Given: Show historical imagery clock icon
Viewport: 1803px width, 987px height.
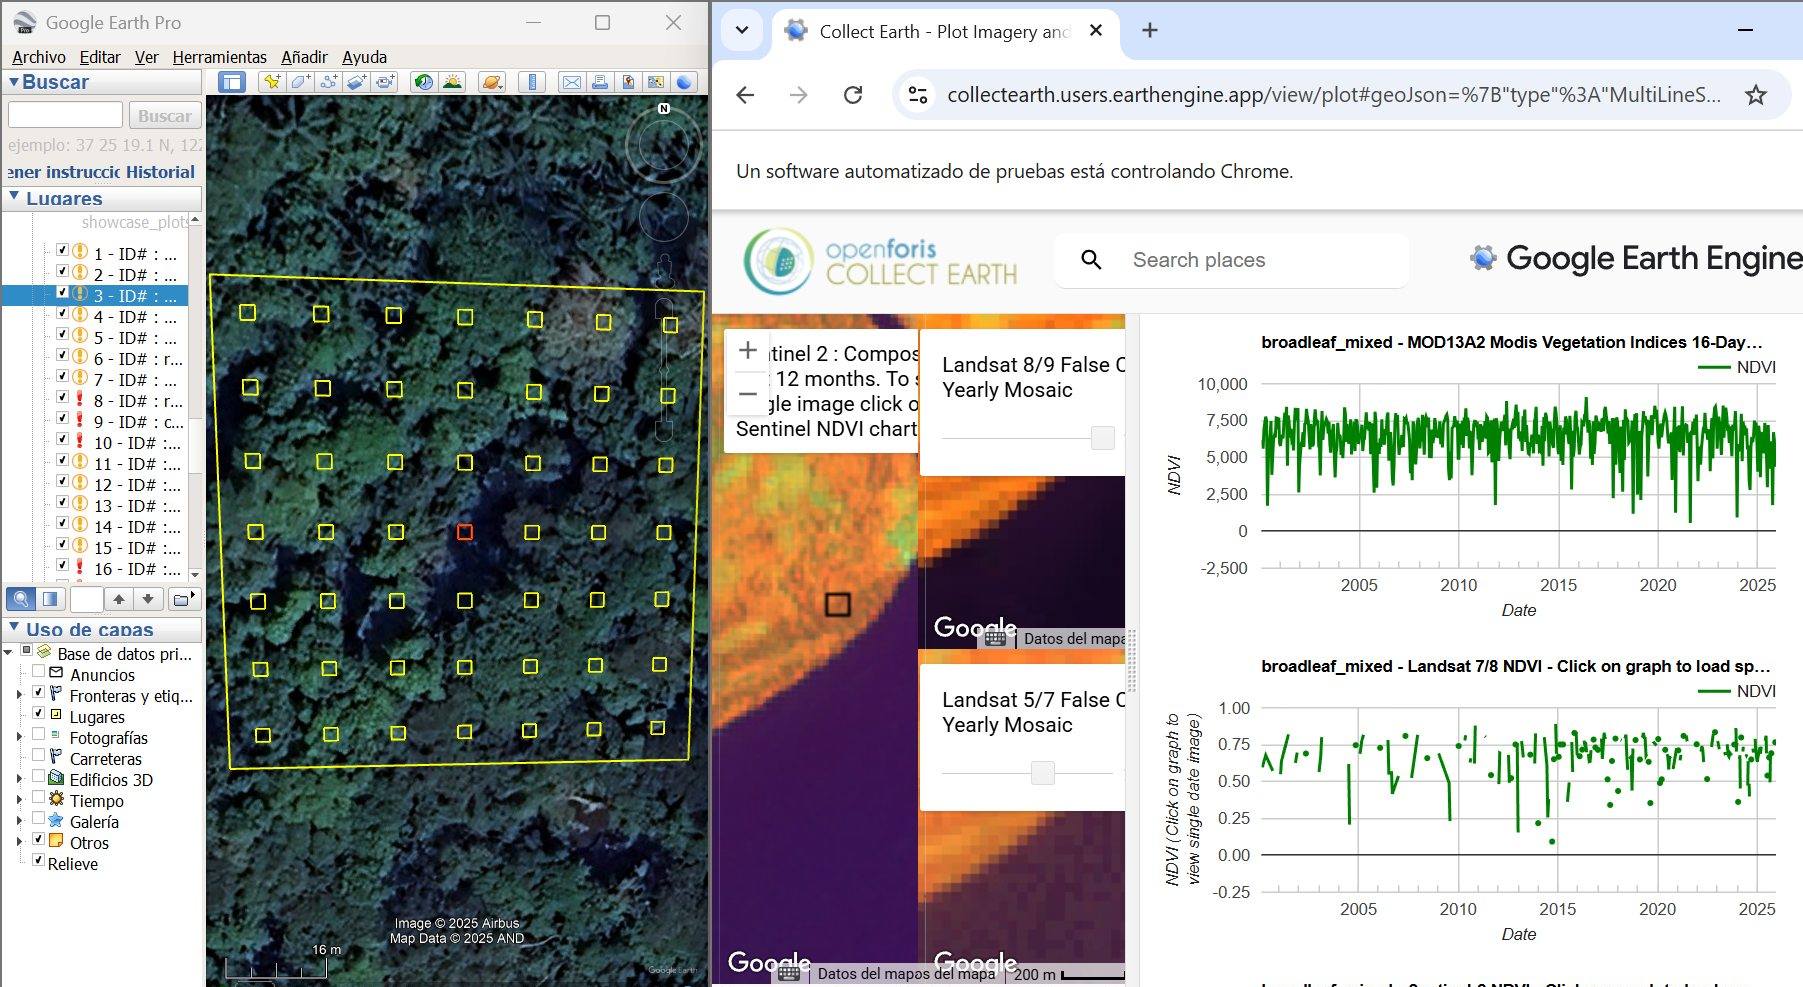Looking at the screenshot, I should (x=424, y=82).
